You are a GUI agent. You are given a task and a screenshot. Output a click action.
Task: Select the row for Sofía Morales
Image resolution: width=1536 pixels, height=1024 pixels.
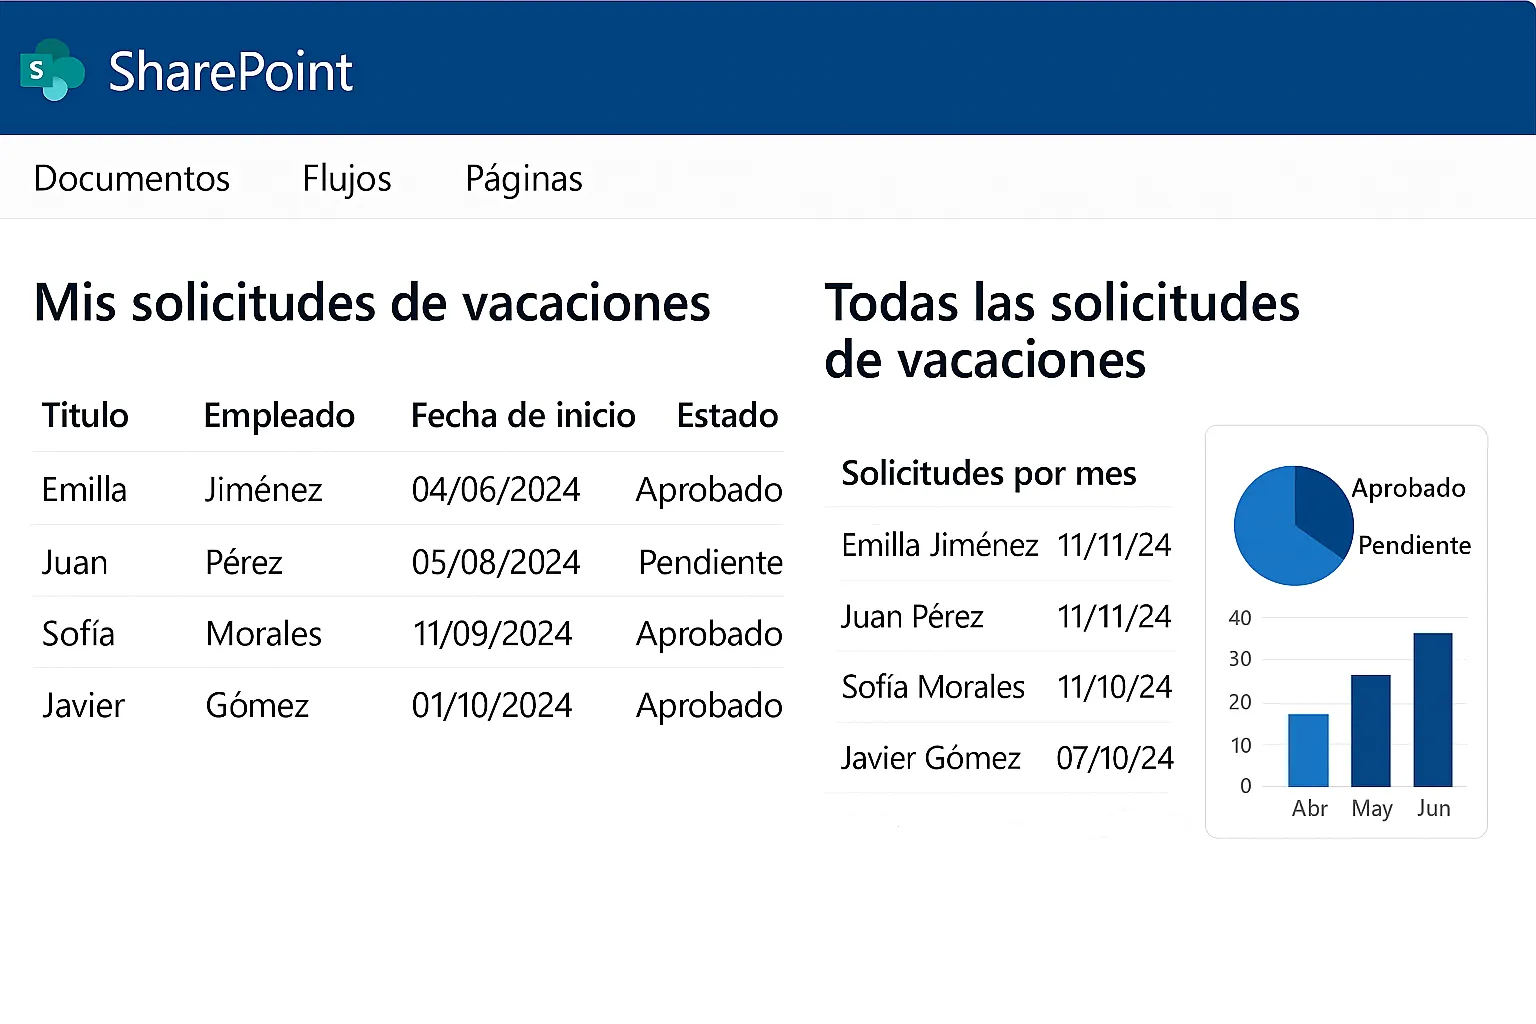[x=400, y=633]
